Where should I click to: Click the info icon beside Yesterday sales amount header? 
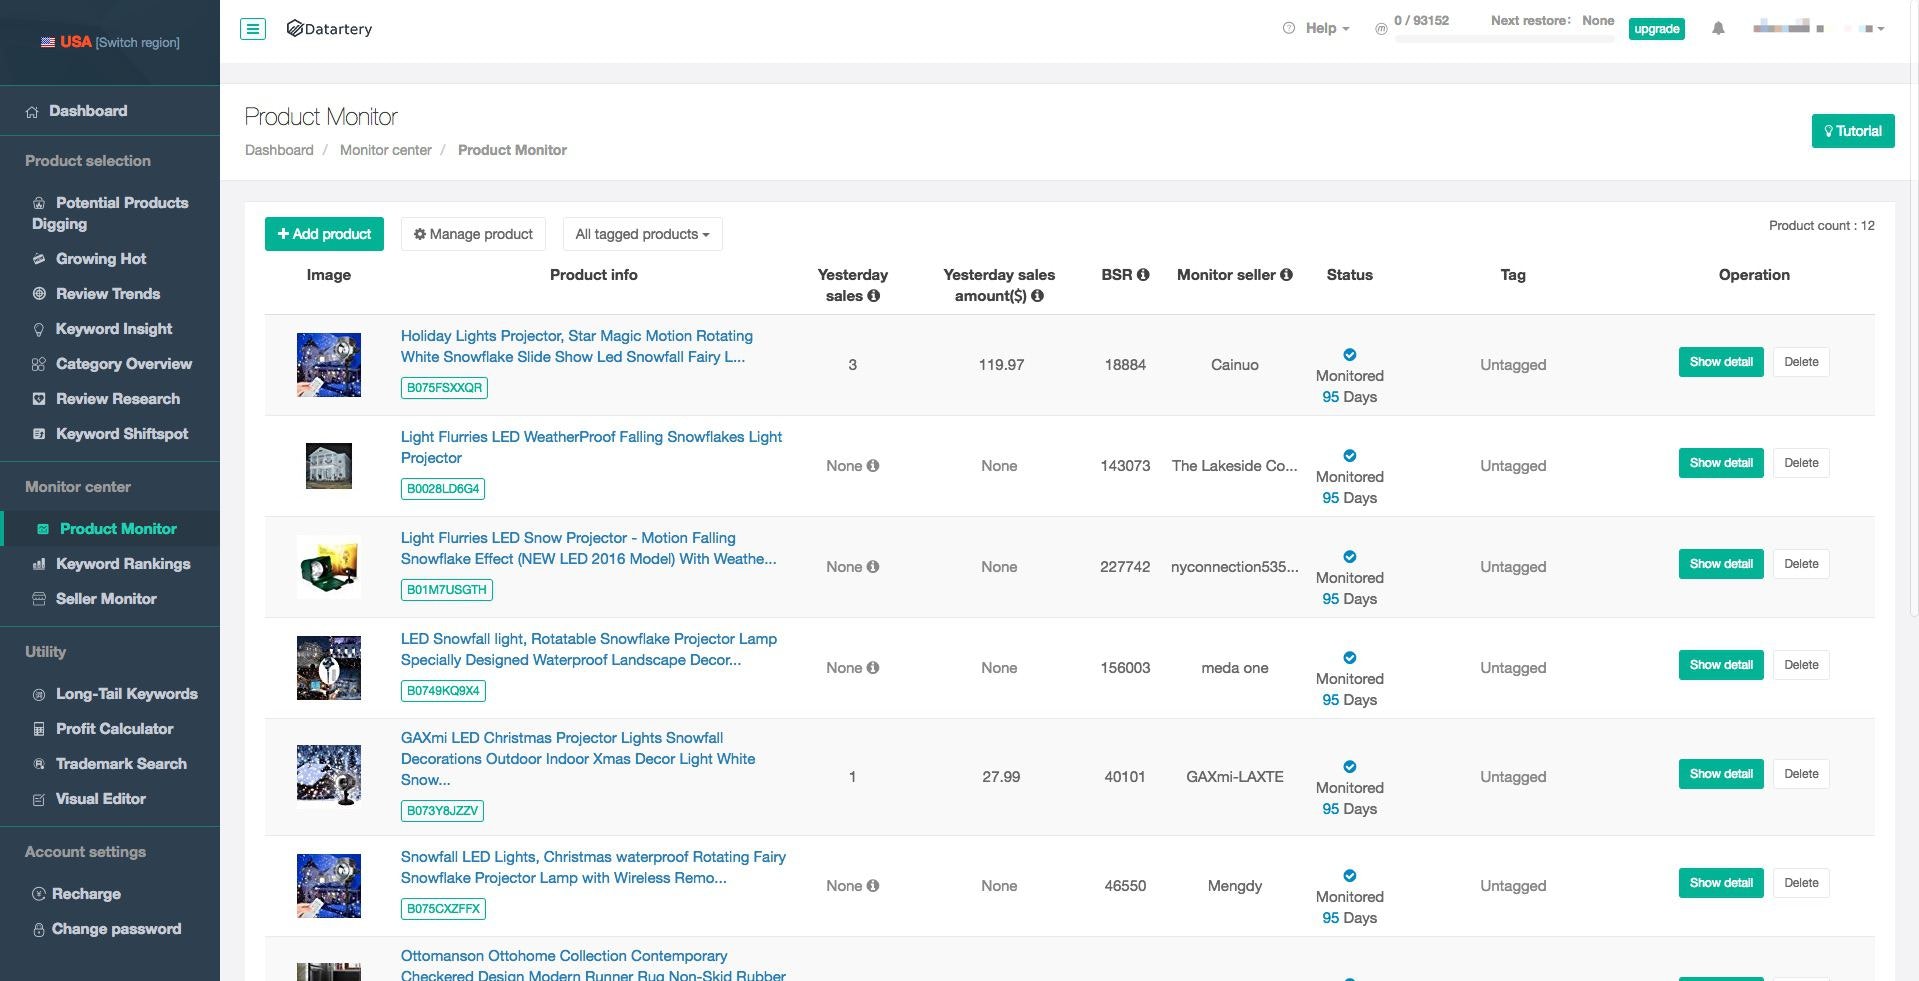1037,296
